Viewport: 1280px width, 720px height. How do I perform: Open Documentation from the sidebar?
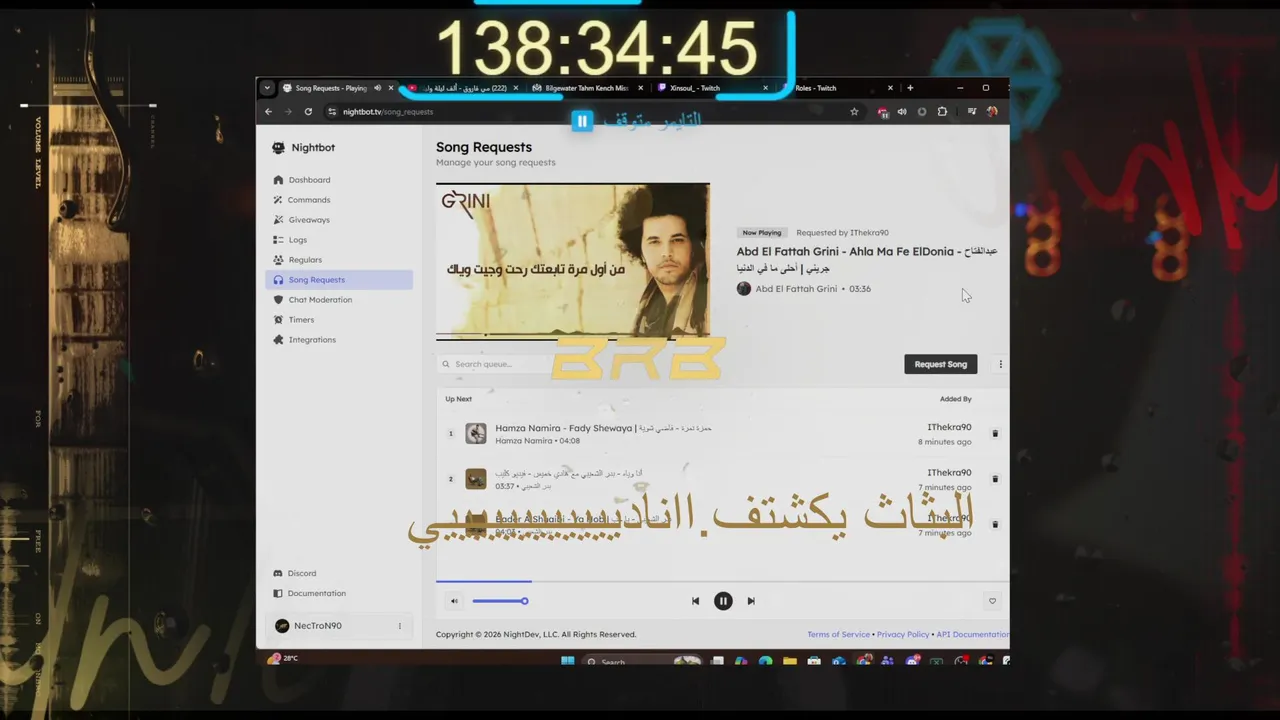pyautogui.click(x=316, y=593)
